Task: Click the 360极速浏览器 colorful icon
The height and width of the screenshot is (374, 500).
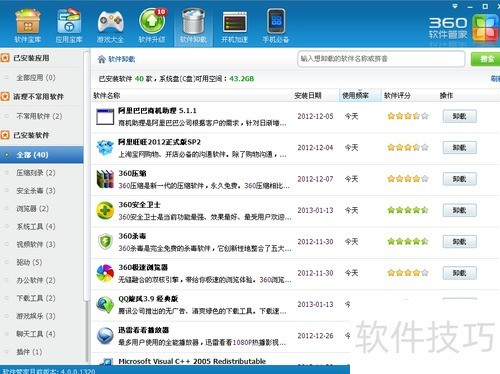Action: (x=105, y=273)
